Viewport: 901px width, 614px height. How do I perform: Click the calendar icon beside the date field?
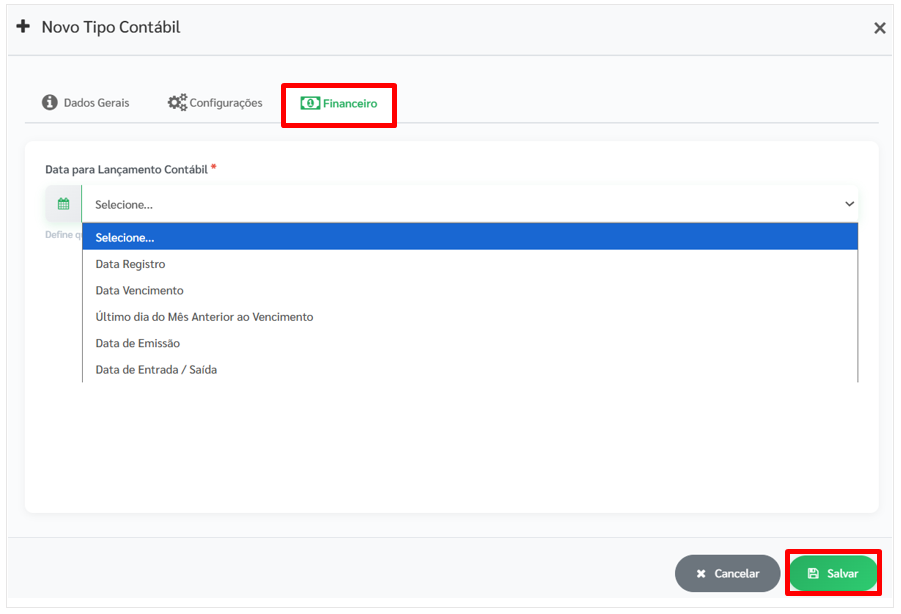(x=64, y=204)
